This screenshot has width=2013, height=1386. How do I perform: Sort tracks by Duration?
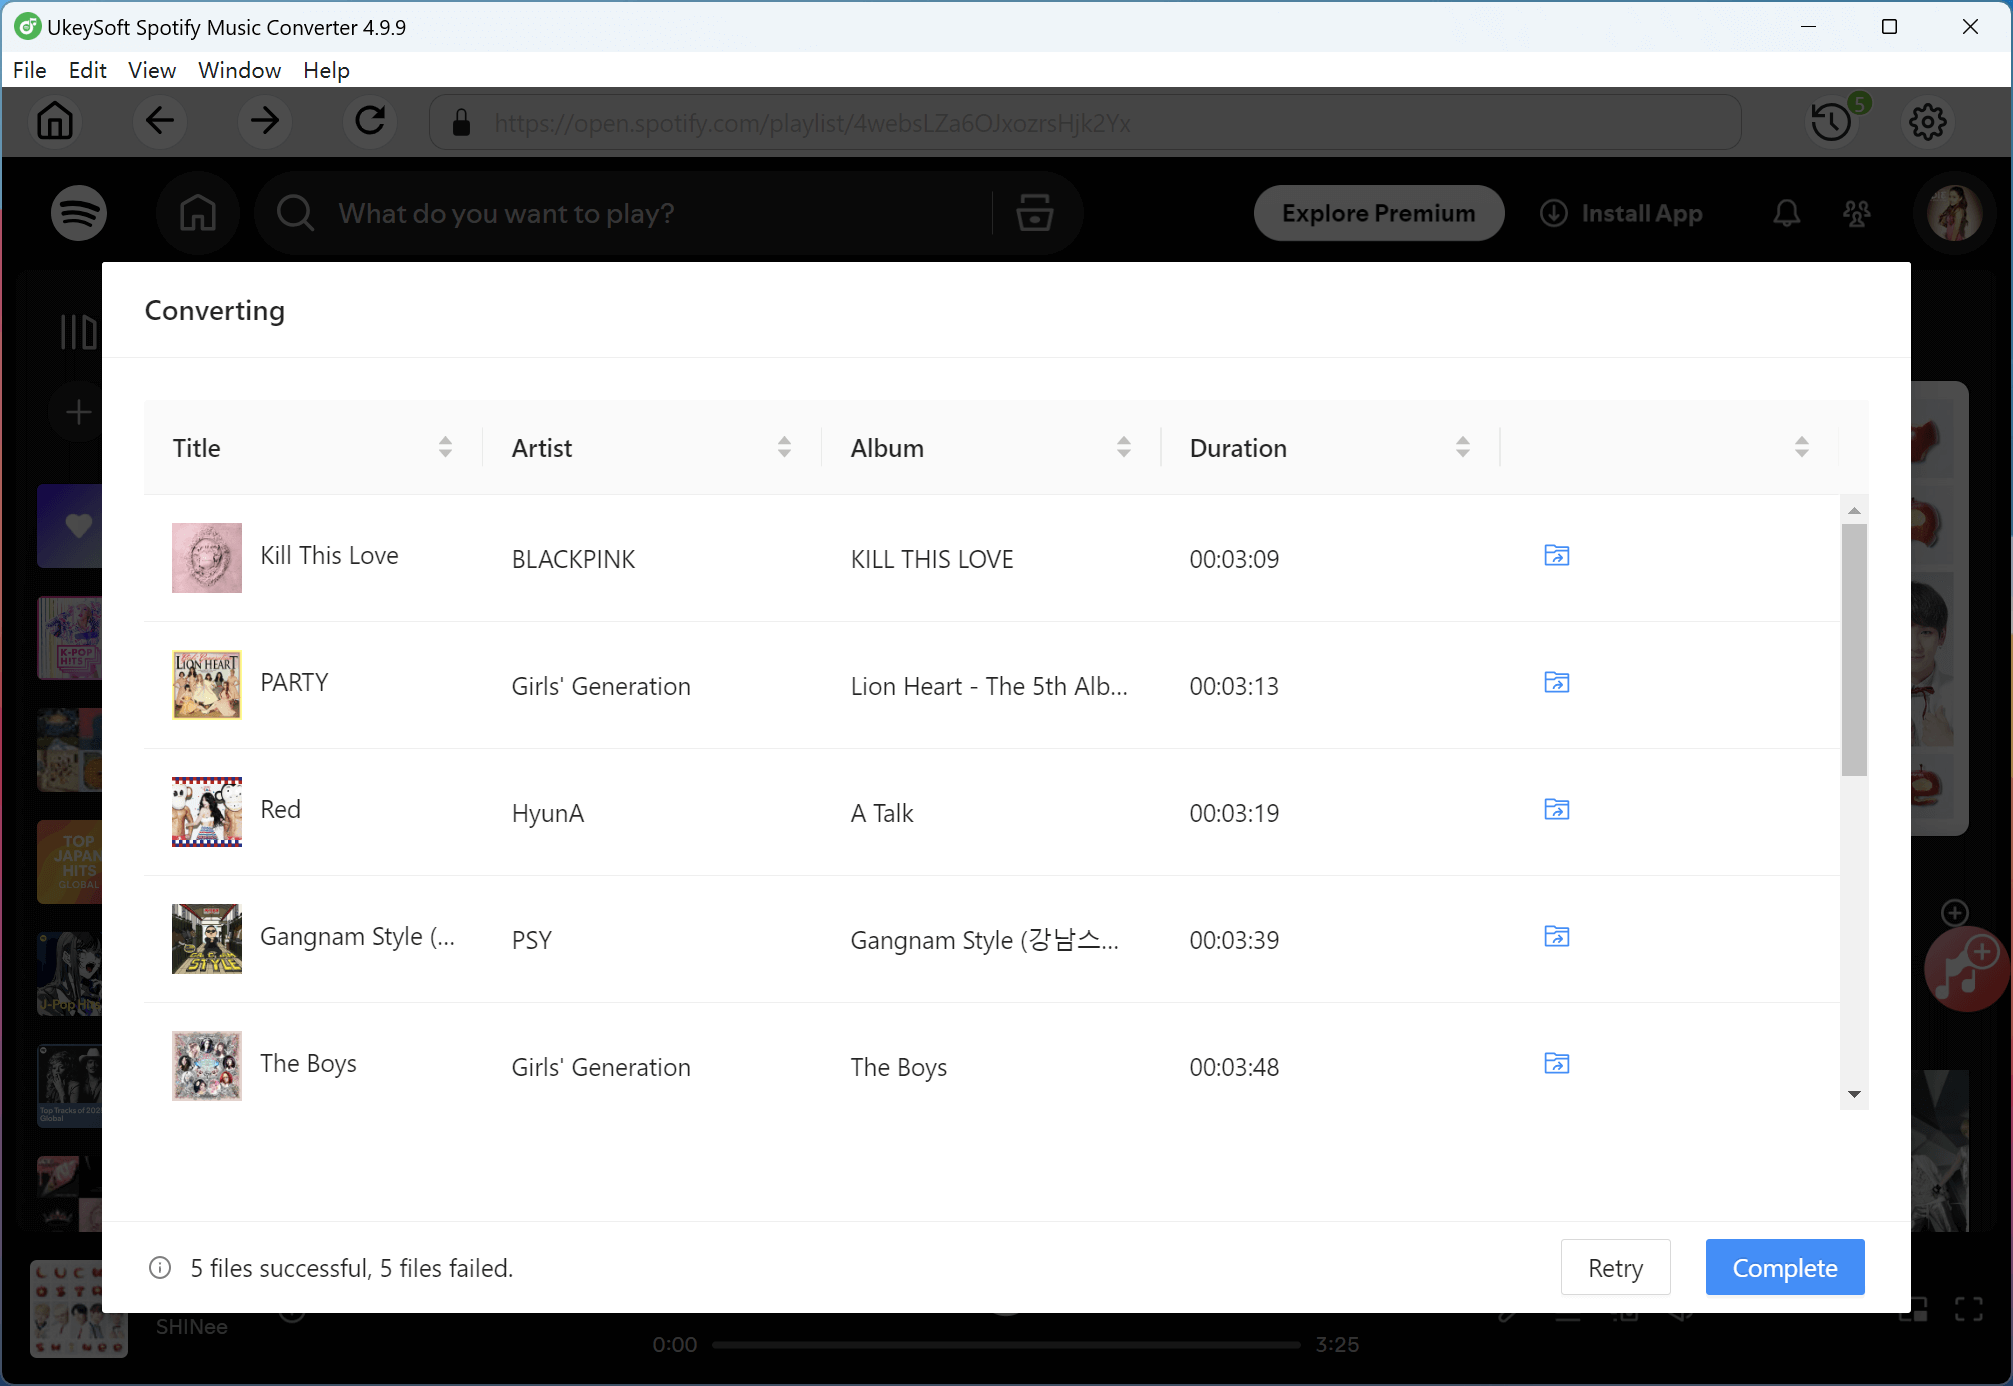point(1463,447)
